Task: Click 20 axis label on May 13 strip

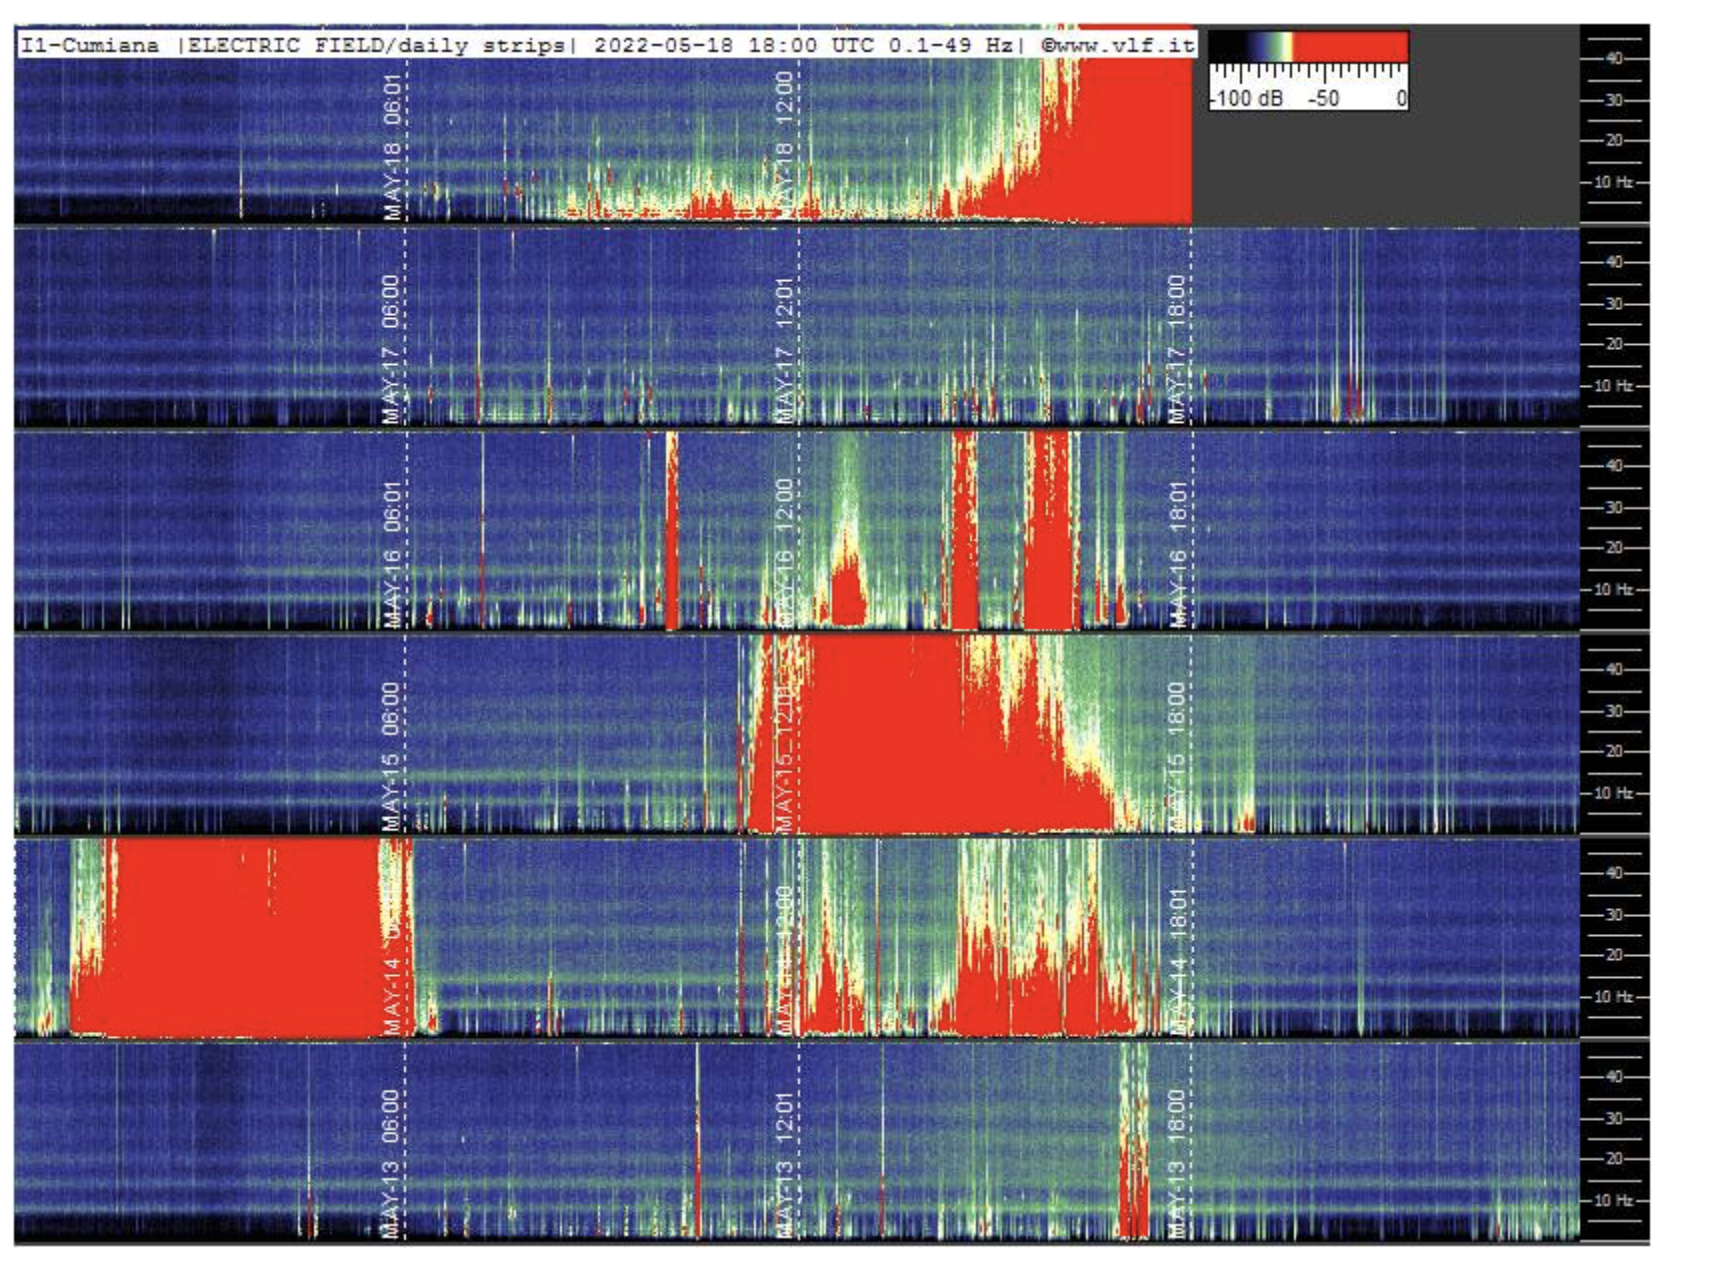Action: tap(1614, 1159)
